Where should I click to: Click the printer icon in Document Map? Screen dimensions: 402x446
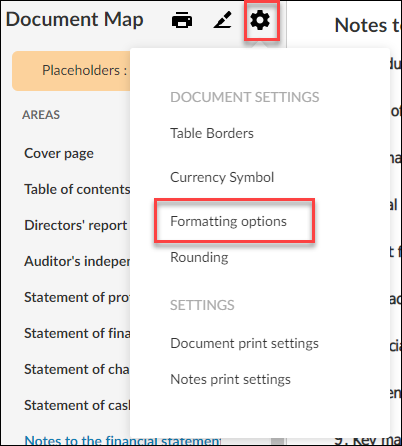tap(182, 20)
